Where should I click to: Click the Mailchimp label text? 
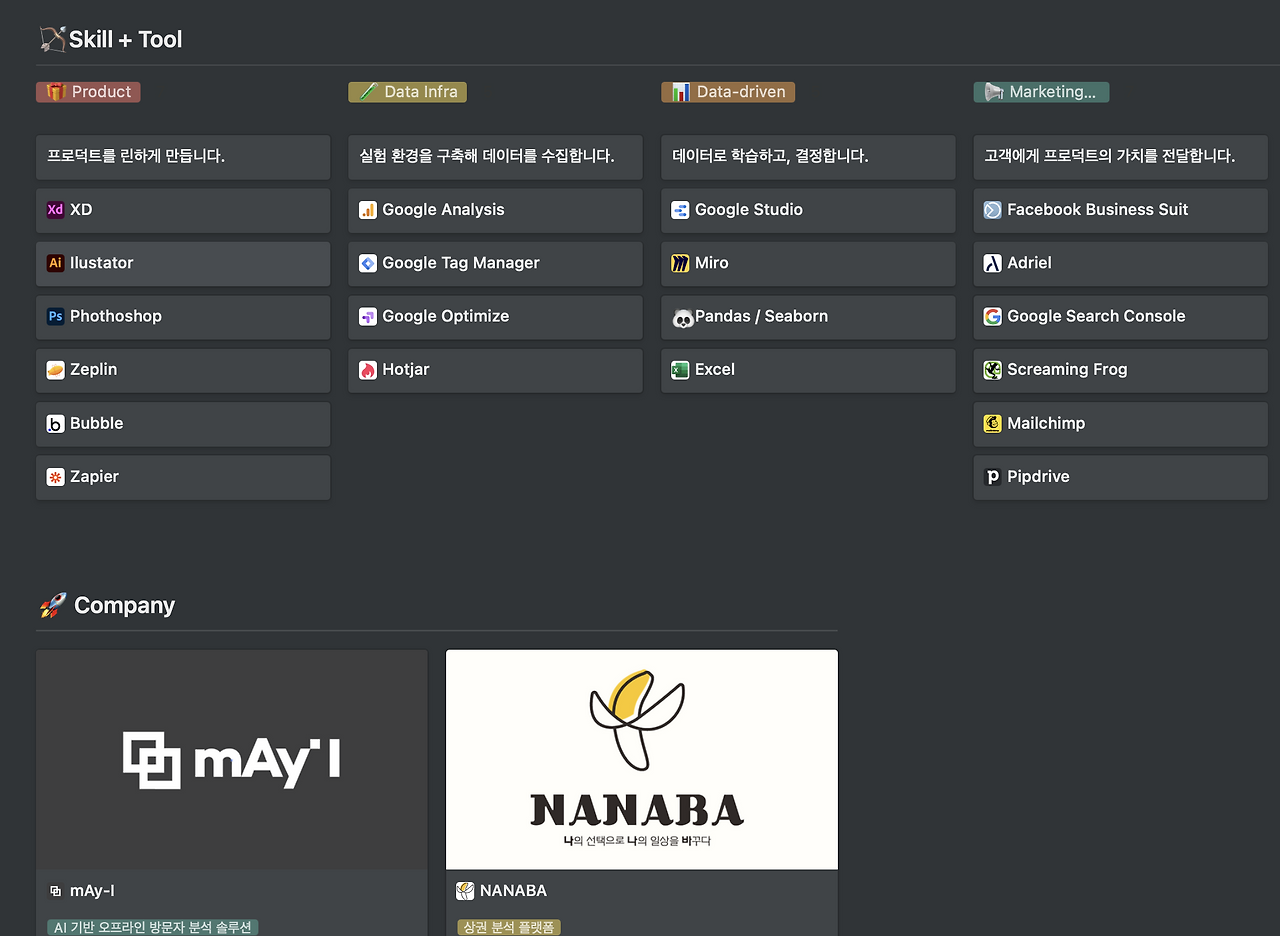coord(1046,424)
